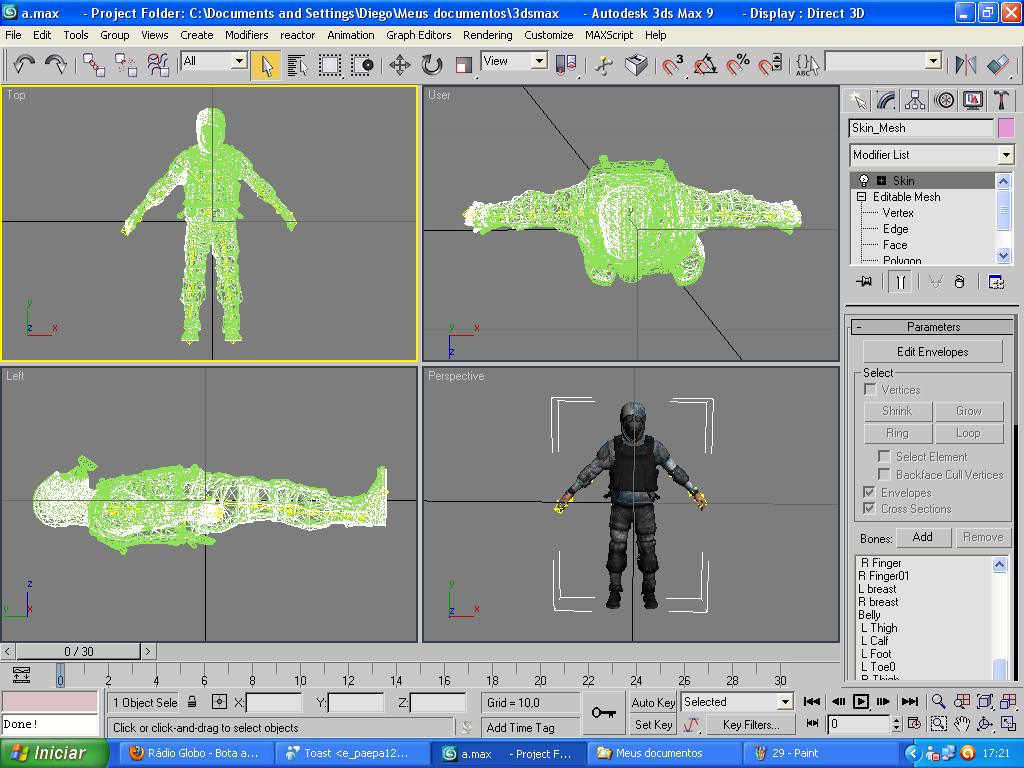Open the Graph Editors menu

point(419,35)
